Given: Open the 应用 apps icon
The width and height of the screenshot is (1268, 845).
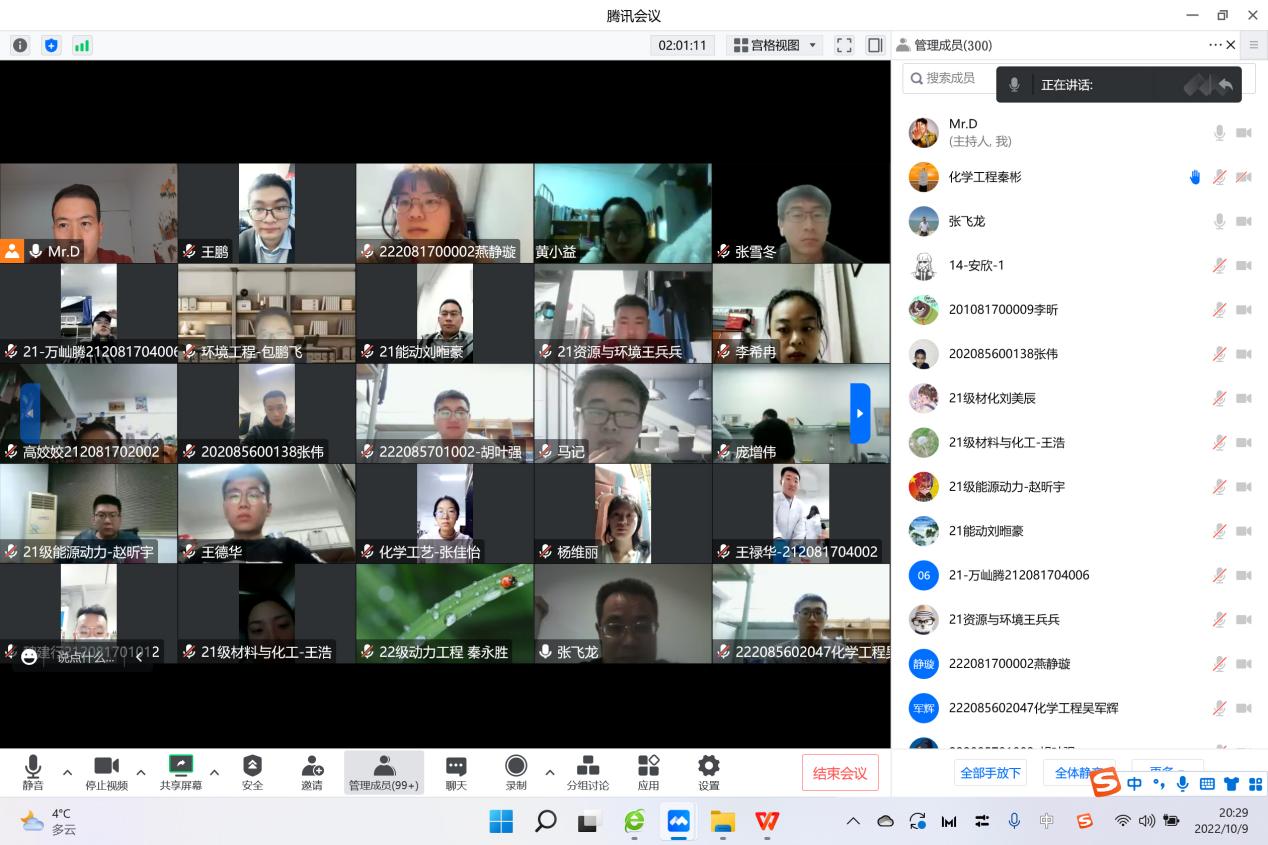Looking at the screenshot, I should (x=648, y=767).
